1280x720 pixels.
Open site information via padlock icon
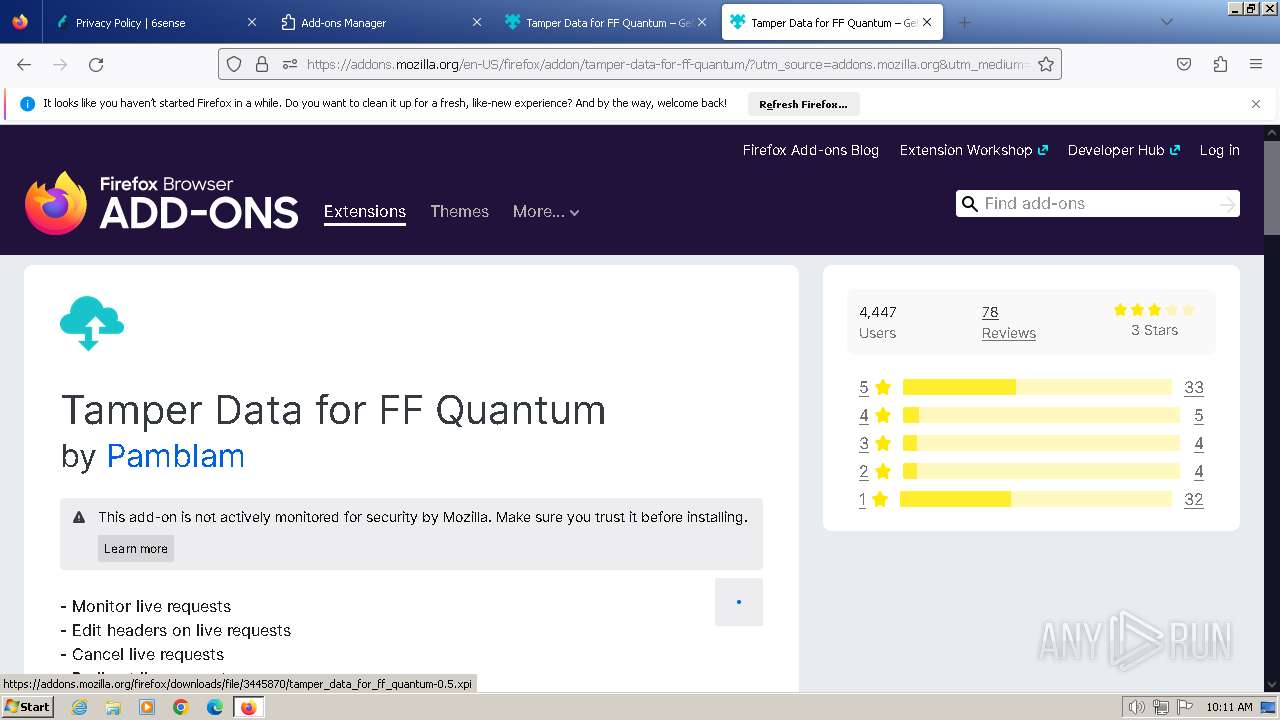tap(262, 64)
